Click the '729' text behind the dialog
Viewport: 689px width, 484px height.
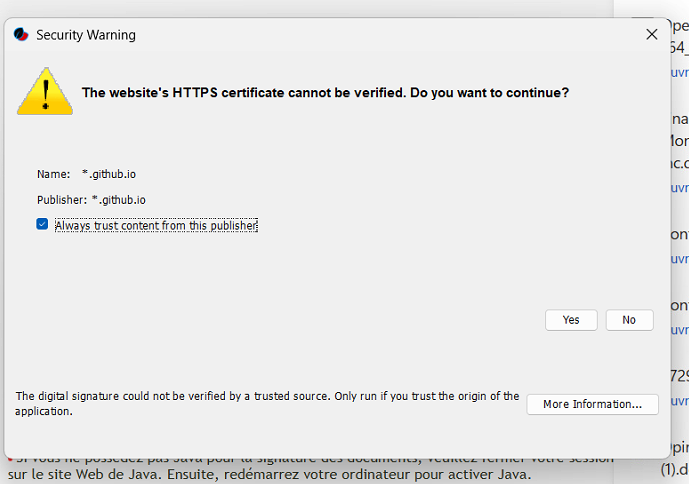[x=679, y=376]
